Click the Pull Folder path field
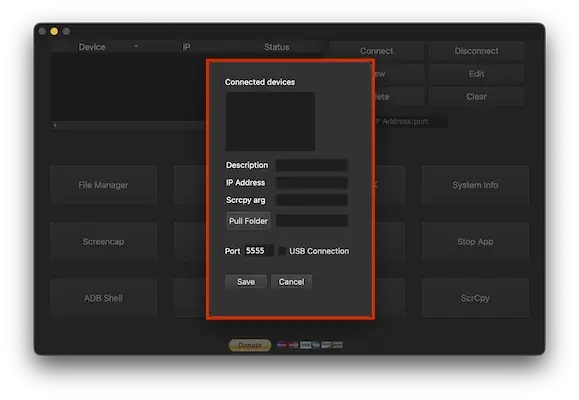The height and width of the screenshot is (400, 579). [312, 221]
